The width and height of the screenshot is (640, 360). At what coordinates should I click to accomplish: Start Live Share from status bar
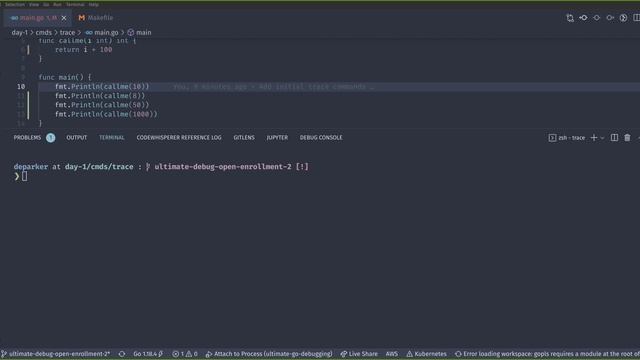click(x=359, y=354)
